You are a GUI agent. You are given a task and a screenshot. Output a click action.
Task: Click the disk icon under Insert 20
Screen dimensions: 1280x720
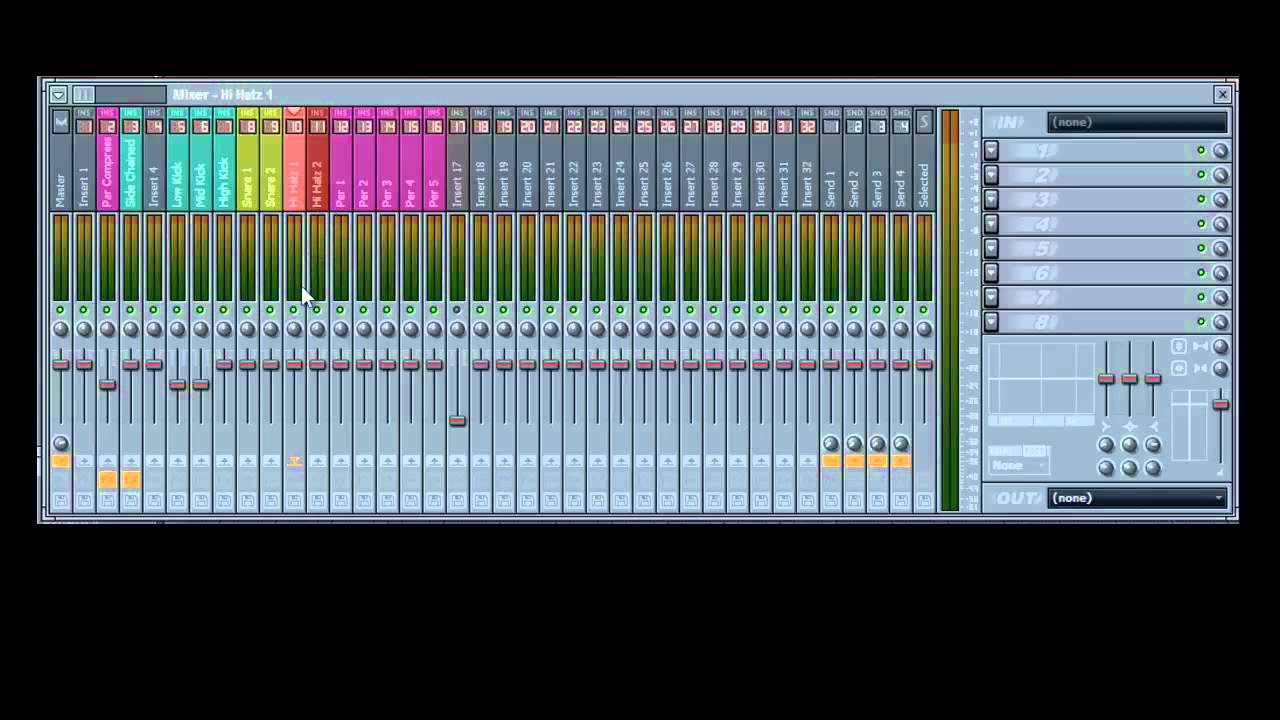527,499
